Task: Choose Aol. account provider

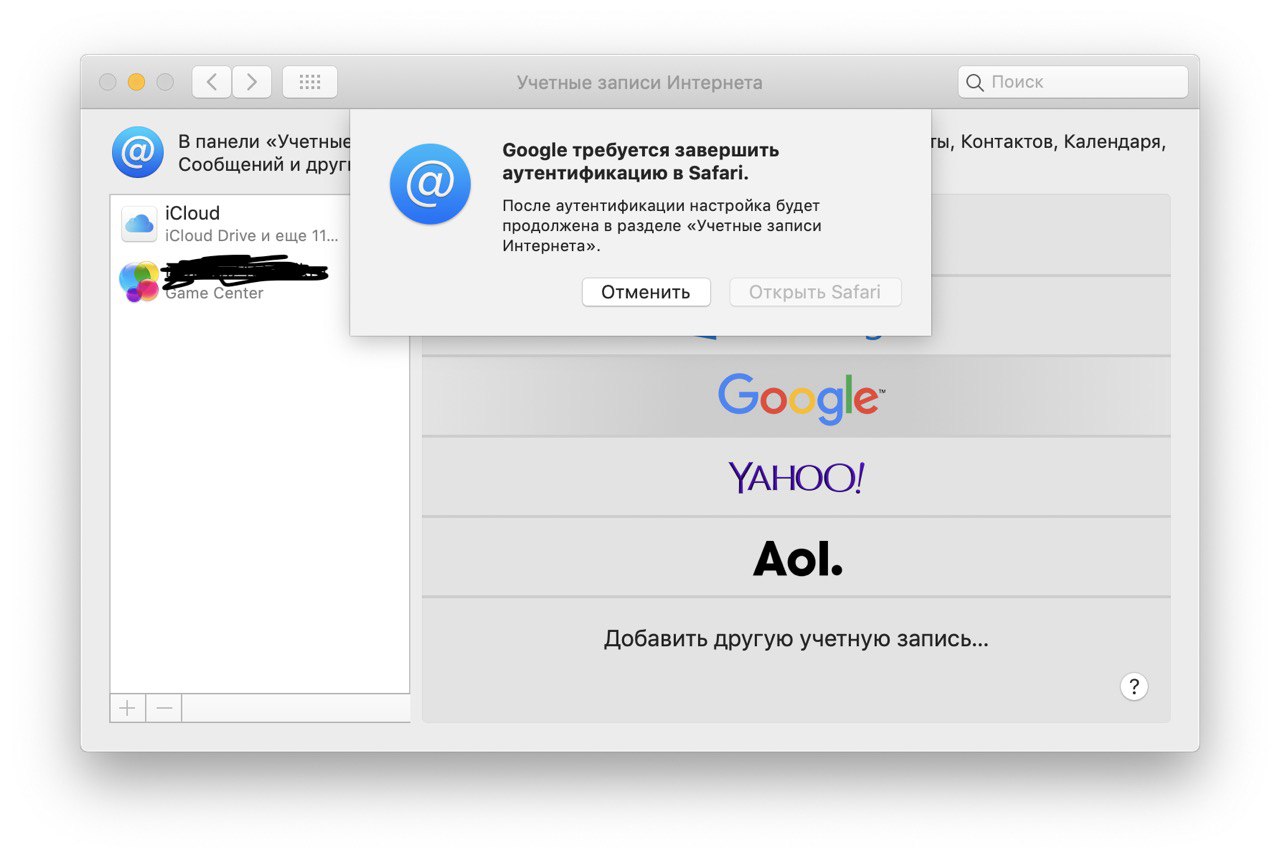Action: [796, 558]
